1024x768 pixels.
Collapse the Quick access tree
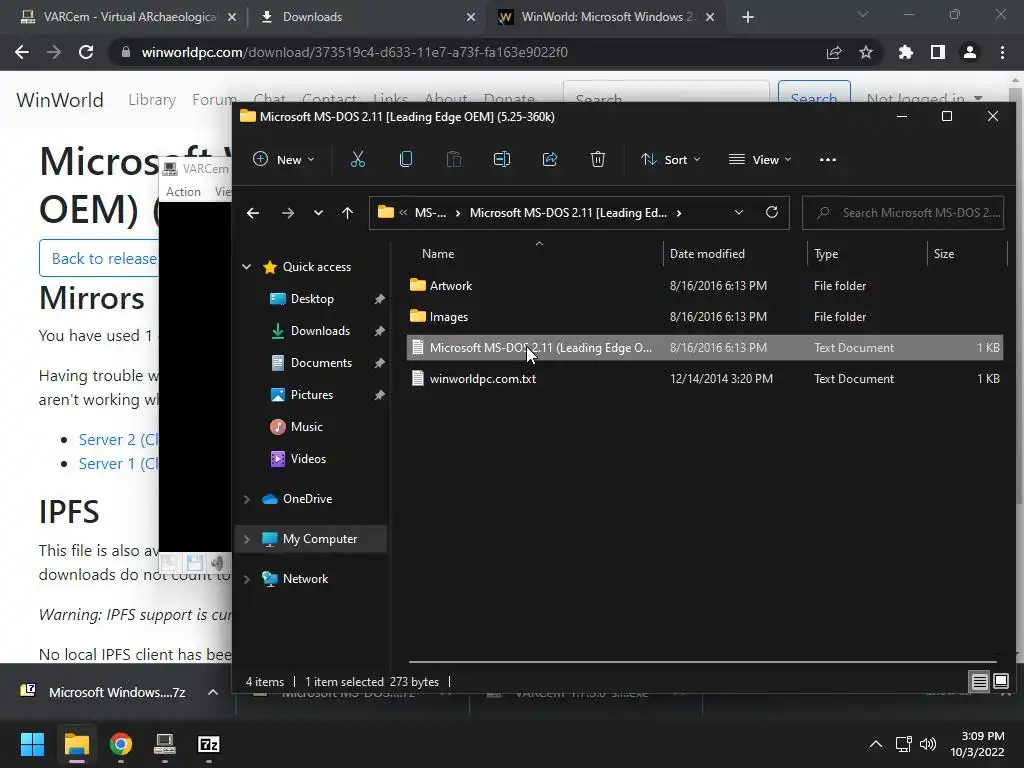(x=247, y=266)
